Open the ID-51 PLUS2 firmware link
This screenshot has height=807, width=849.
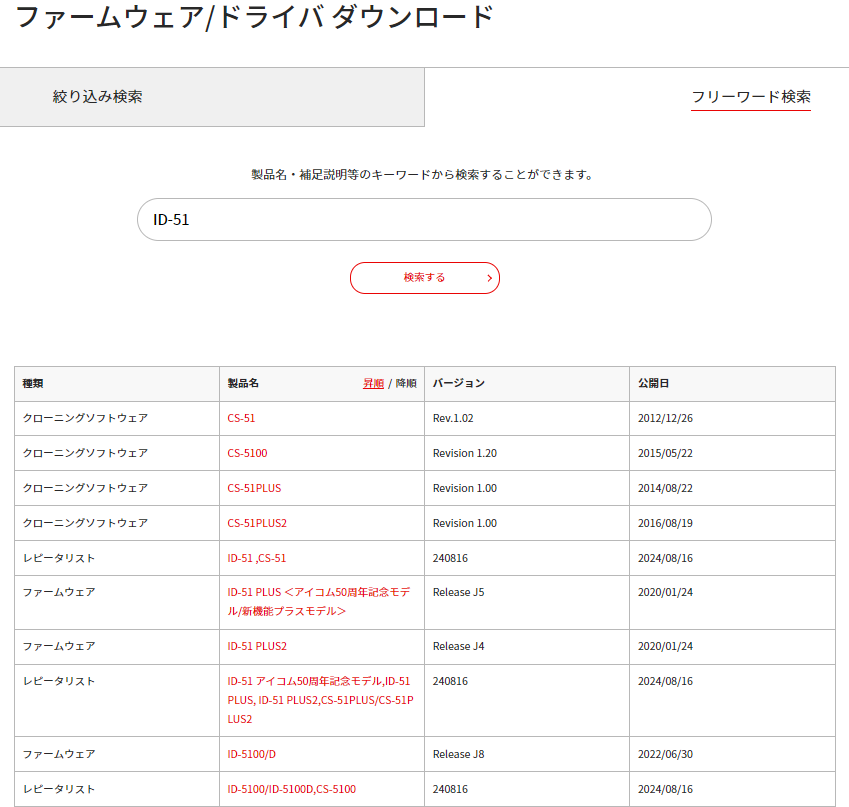point(257,646)
